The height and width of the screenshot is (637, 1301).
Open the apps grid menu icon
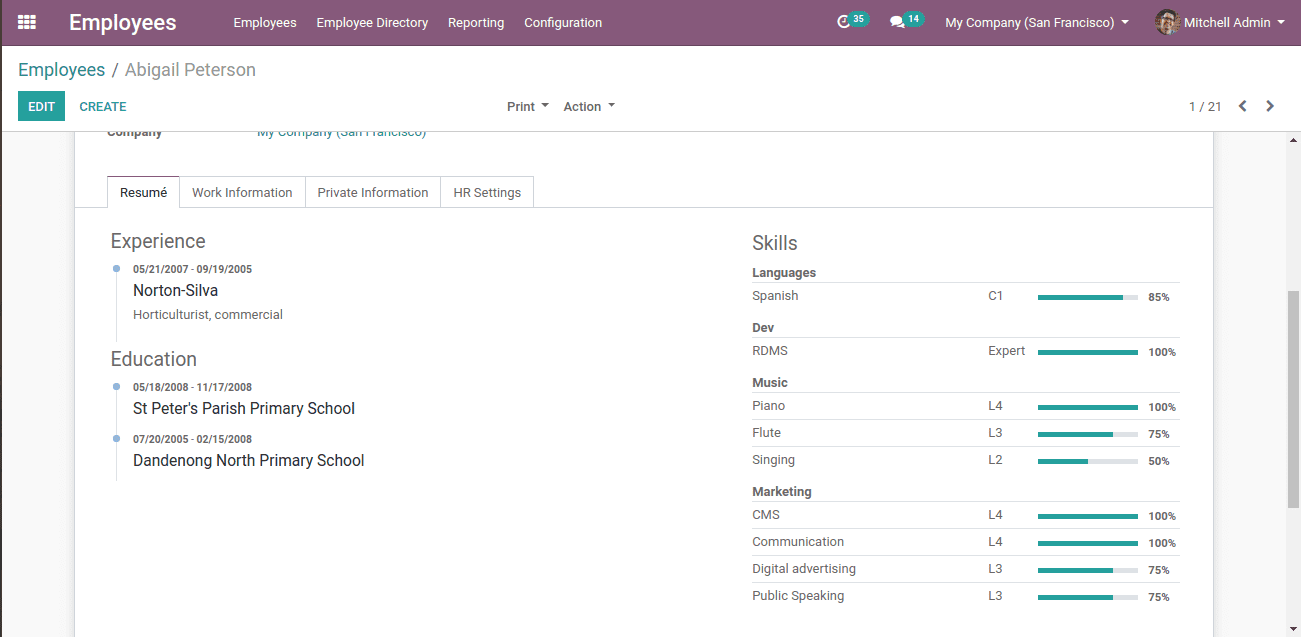27,22
